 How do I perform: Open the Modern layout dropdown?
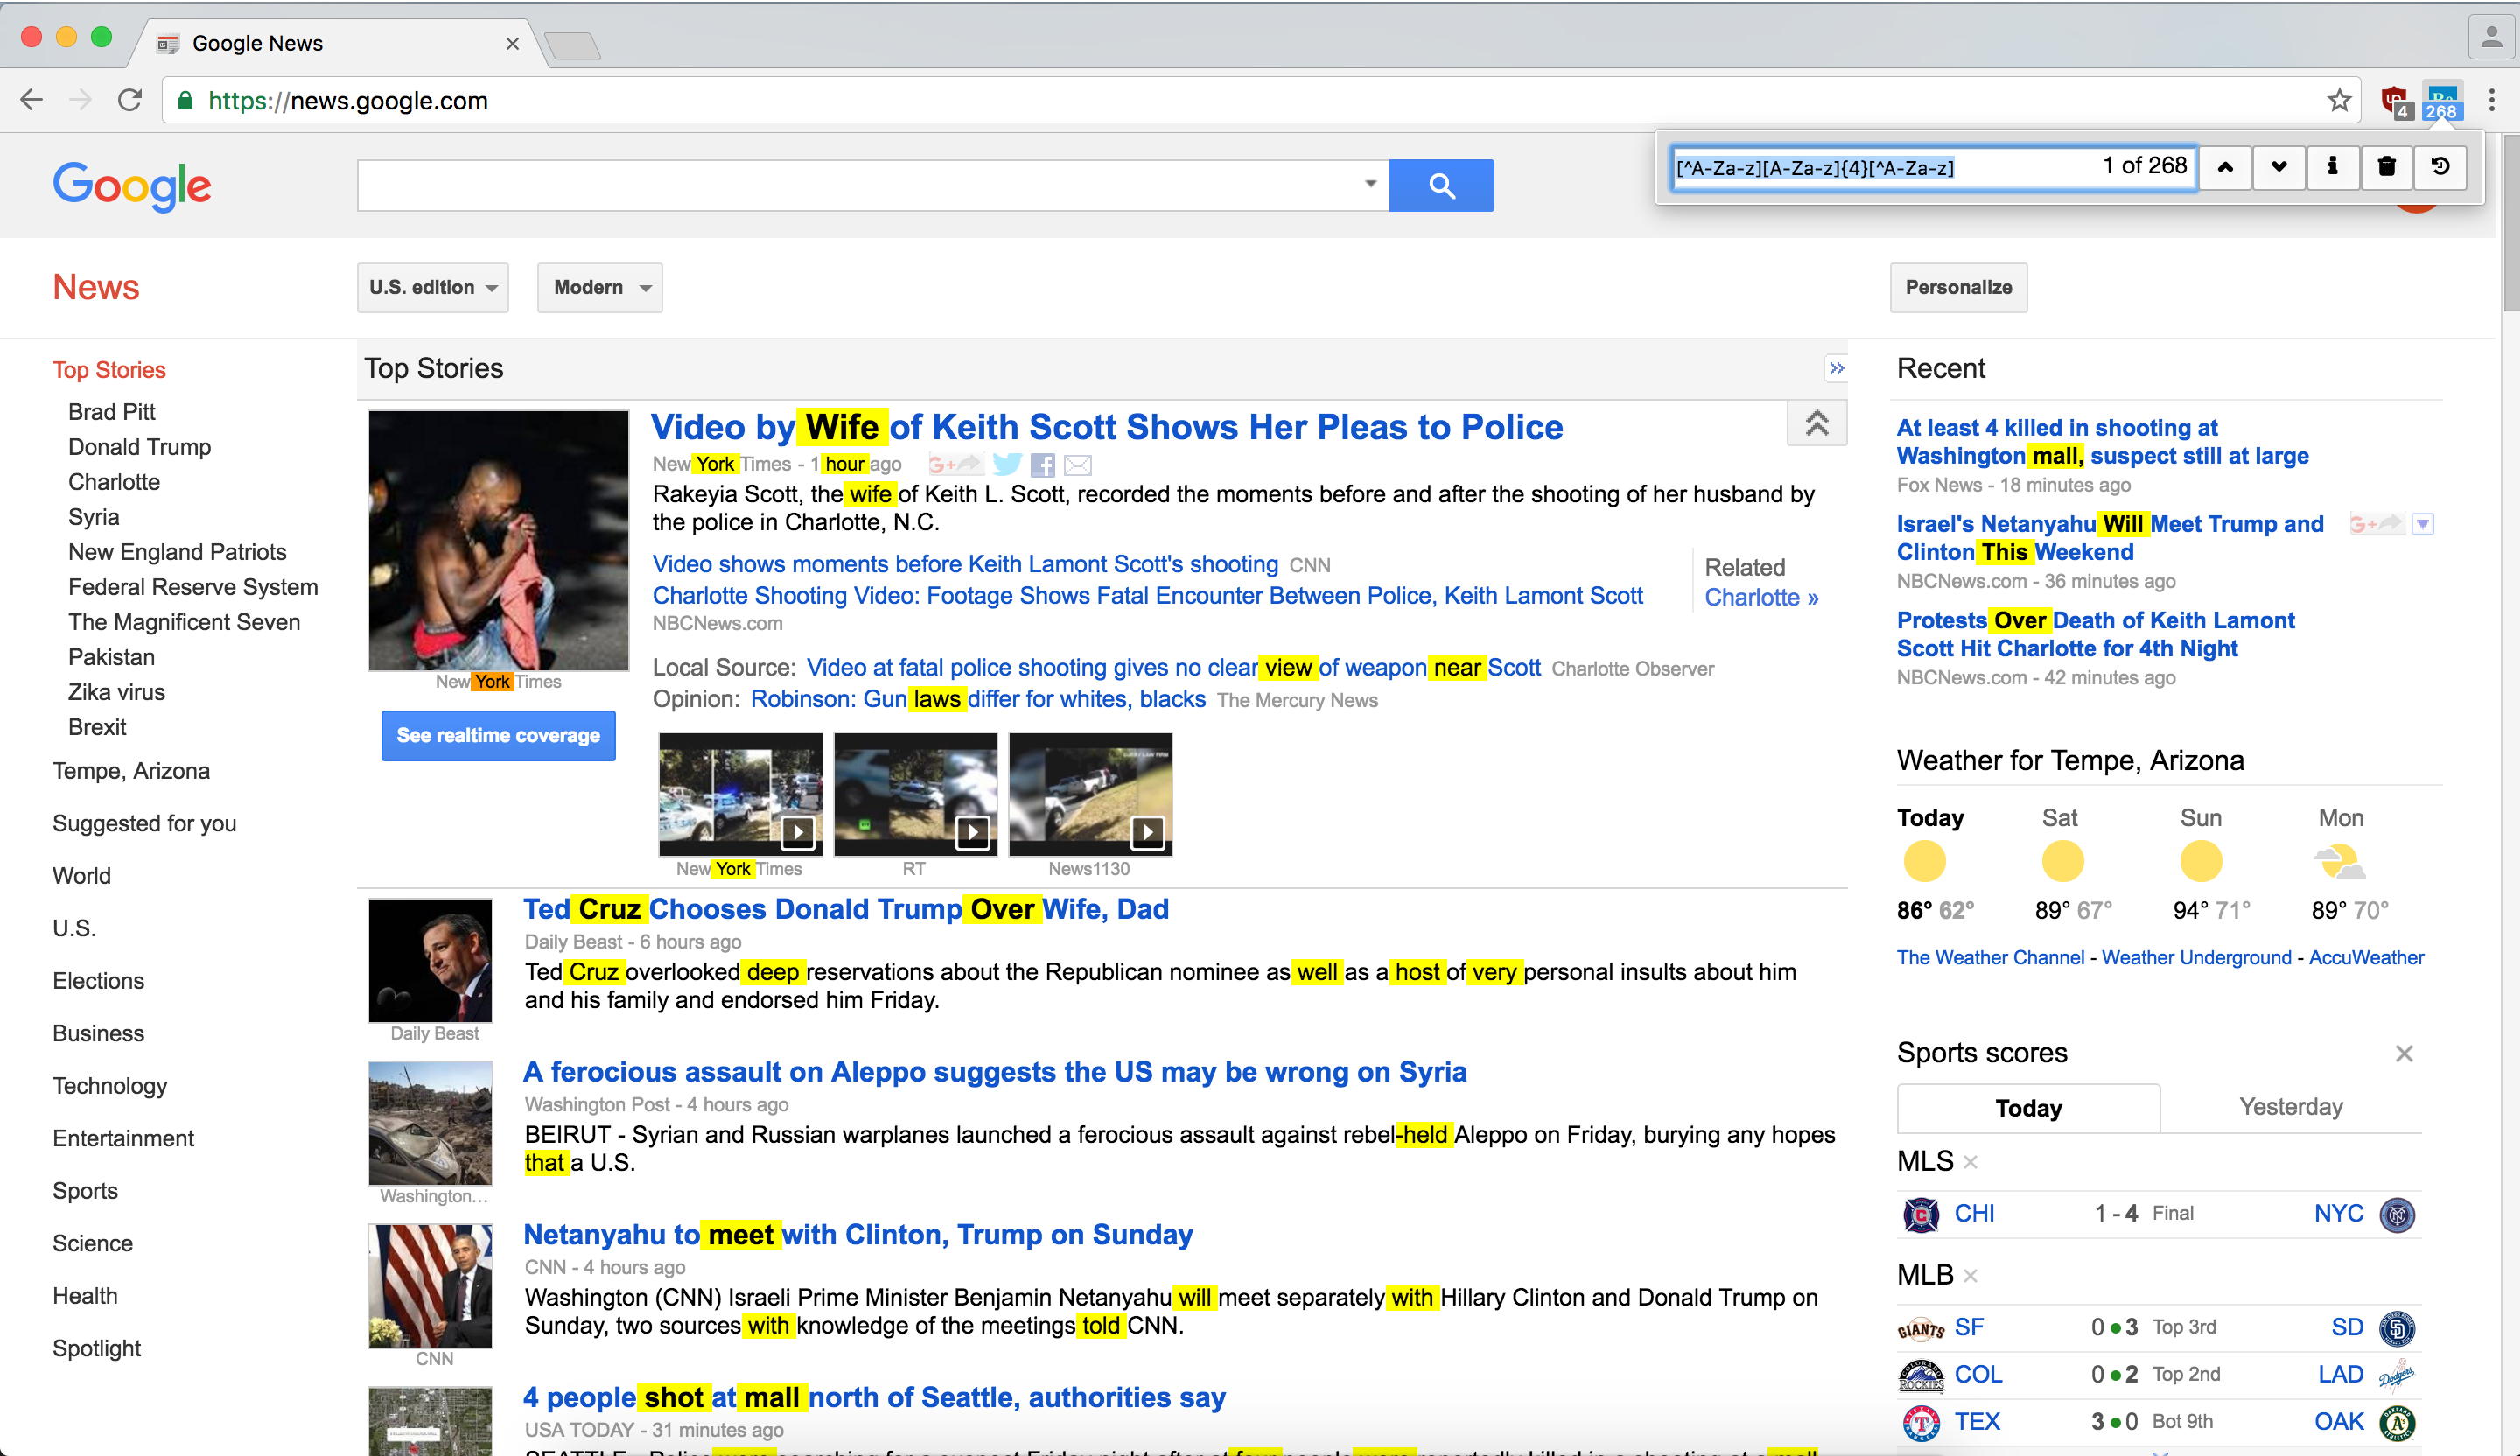point(599,288)
